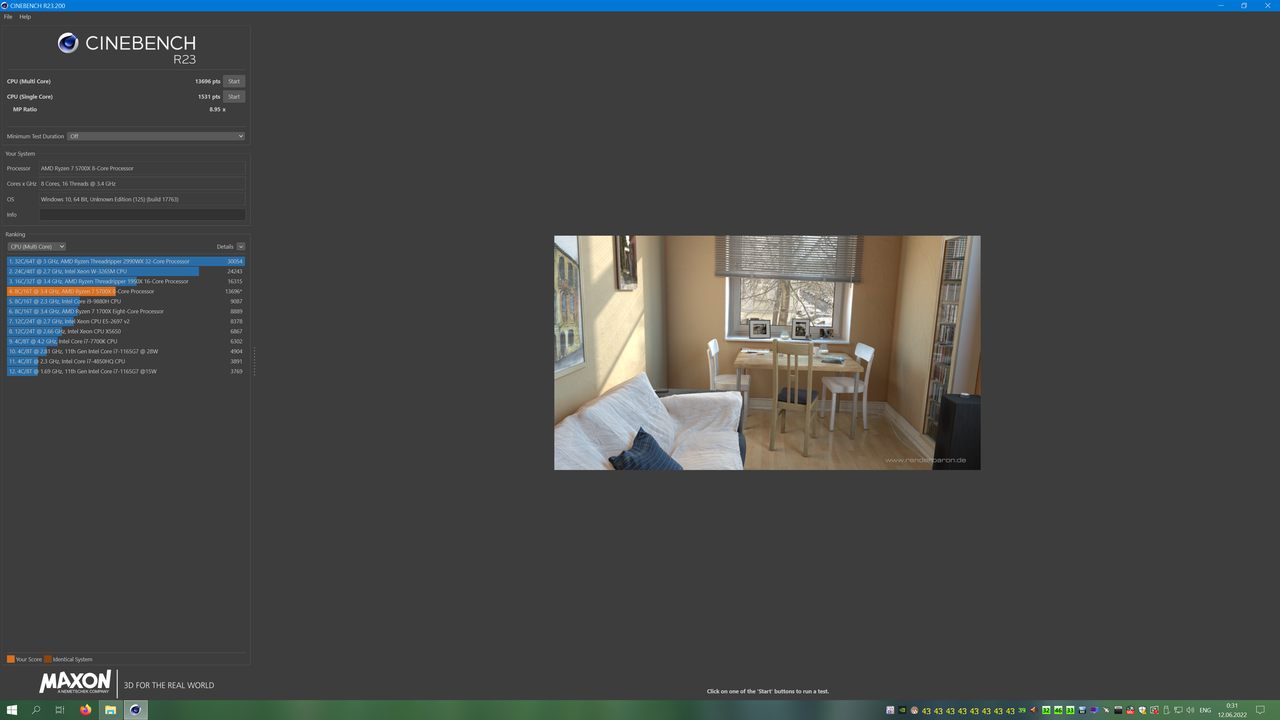Open the Help menu
Viewport: 1280px width, 720px height.
(25, 17)
